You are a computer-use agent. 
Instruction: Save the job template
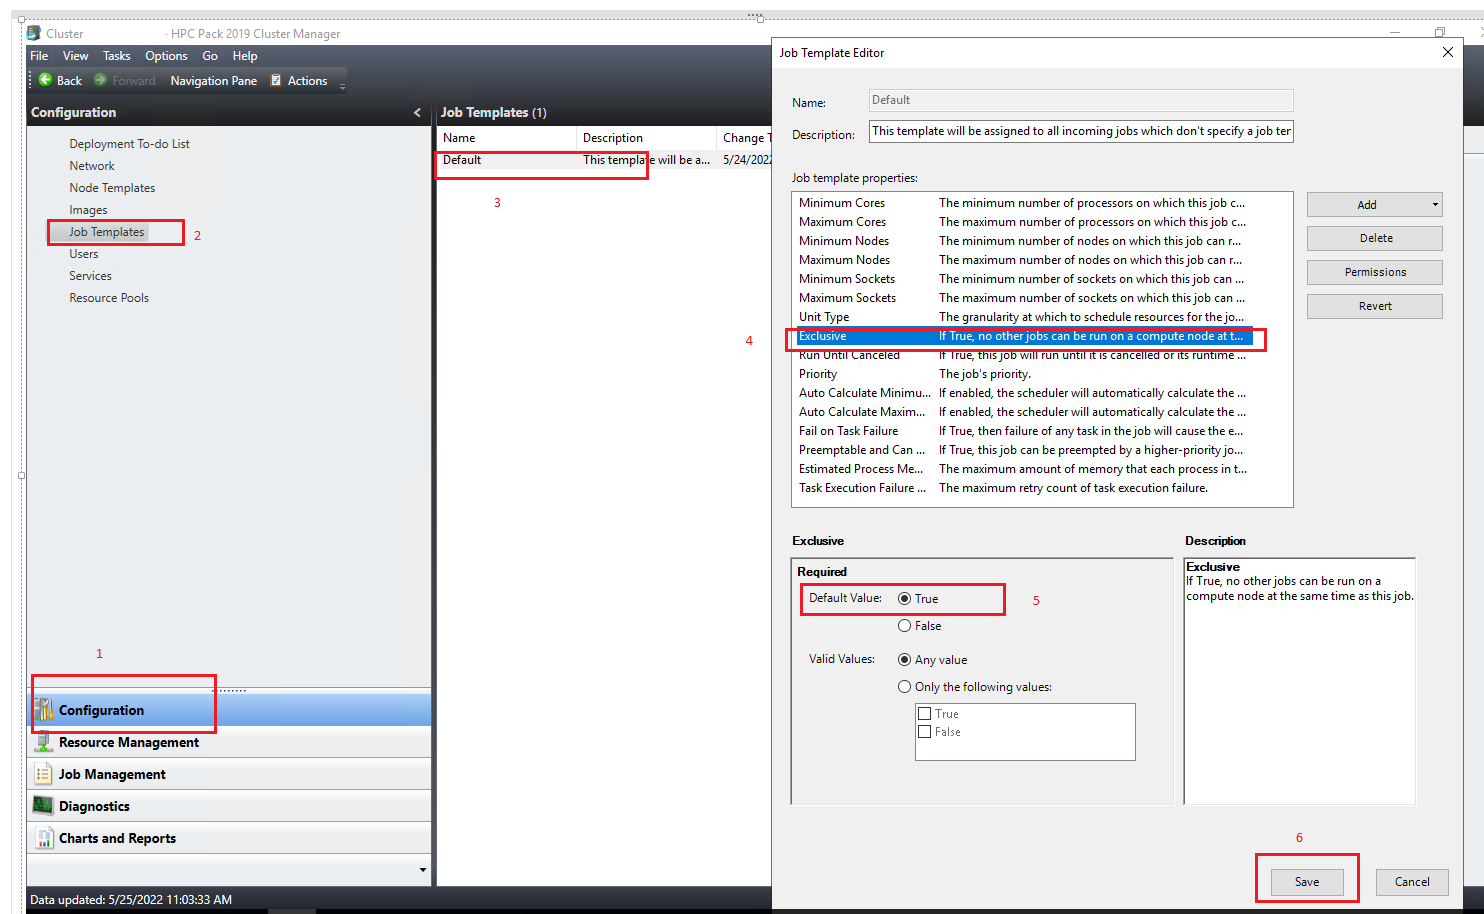coord(1307,882)
